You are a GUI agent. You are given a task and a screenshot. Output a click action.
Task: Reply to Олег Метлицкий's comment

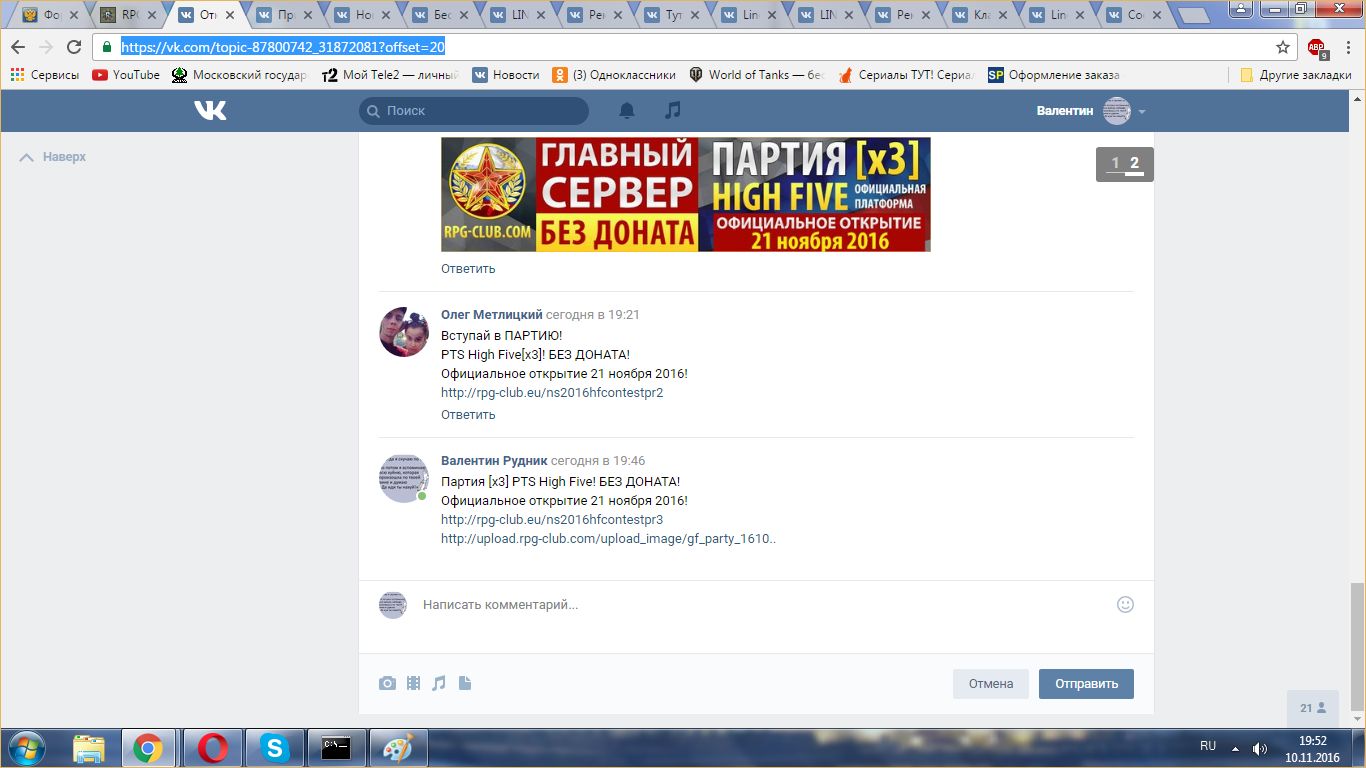[x=468, y=414]
